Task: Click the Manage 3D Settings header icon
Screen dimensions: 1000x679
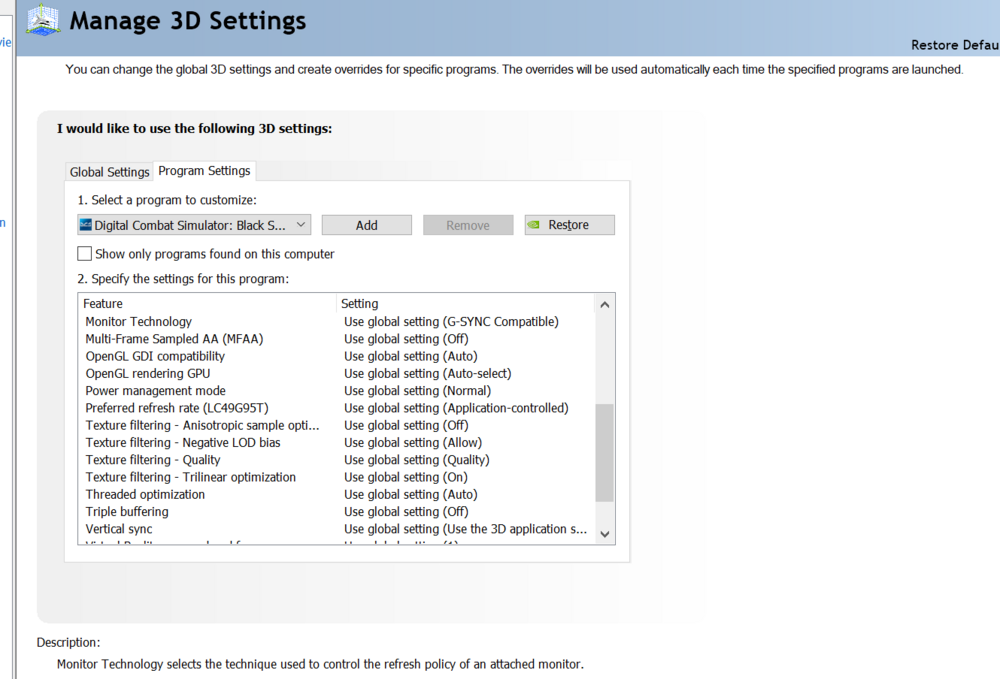Action: (x=42, y=20)
